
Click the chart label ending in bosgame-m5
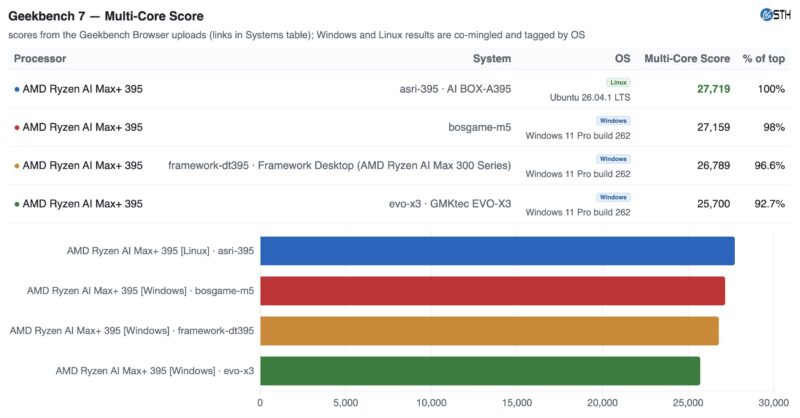coord(140,291)
